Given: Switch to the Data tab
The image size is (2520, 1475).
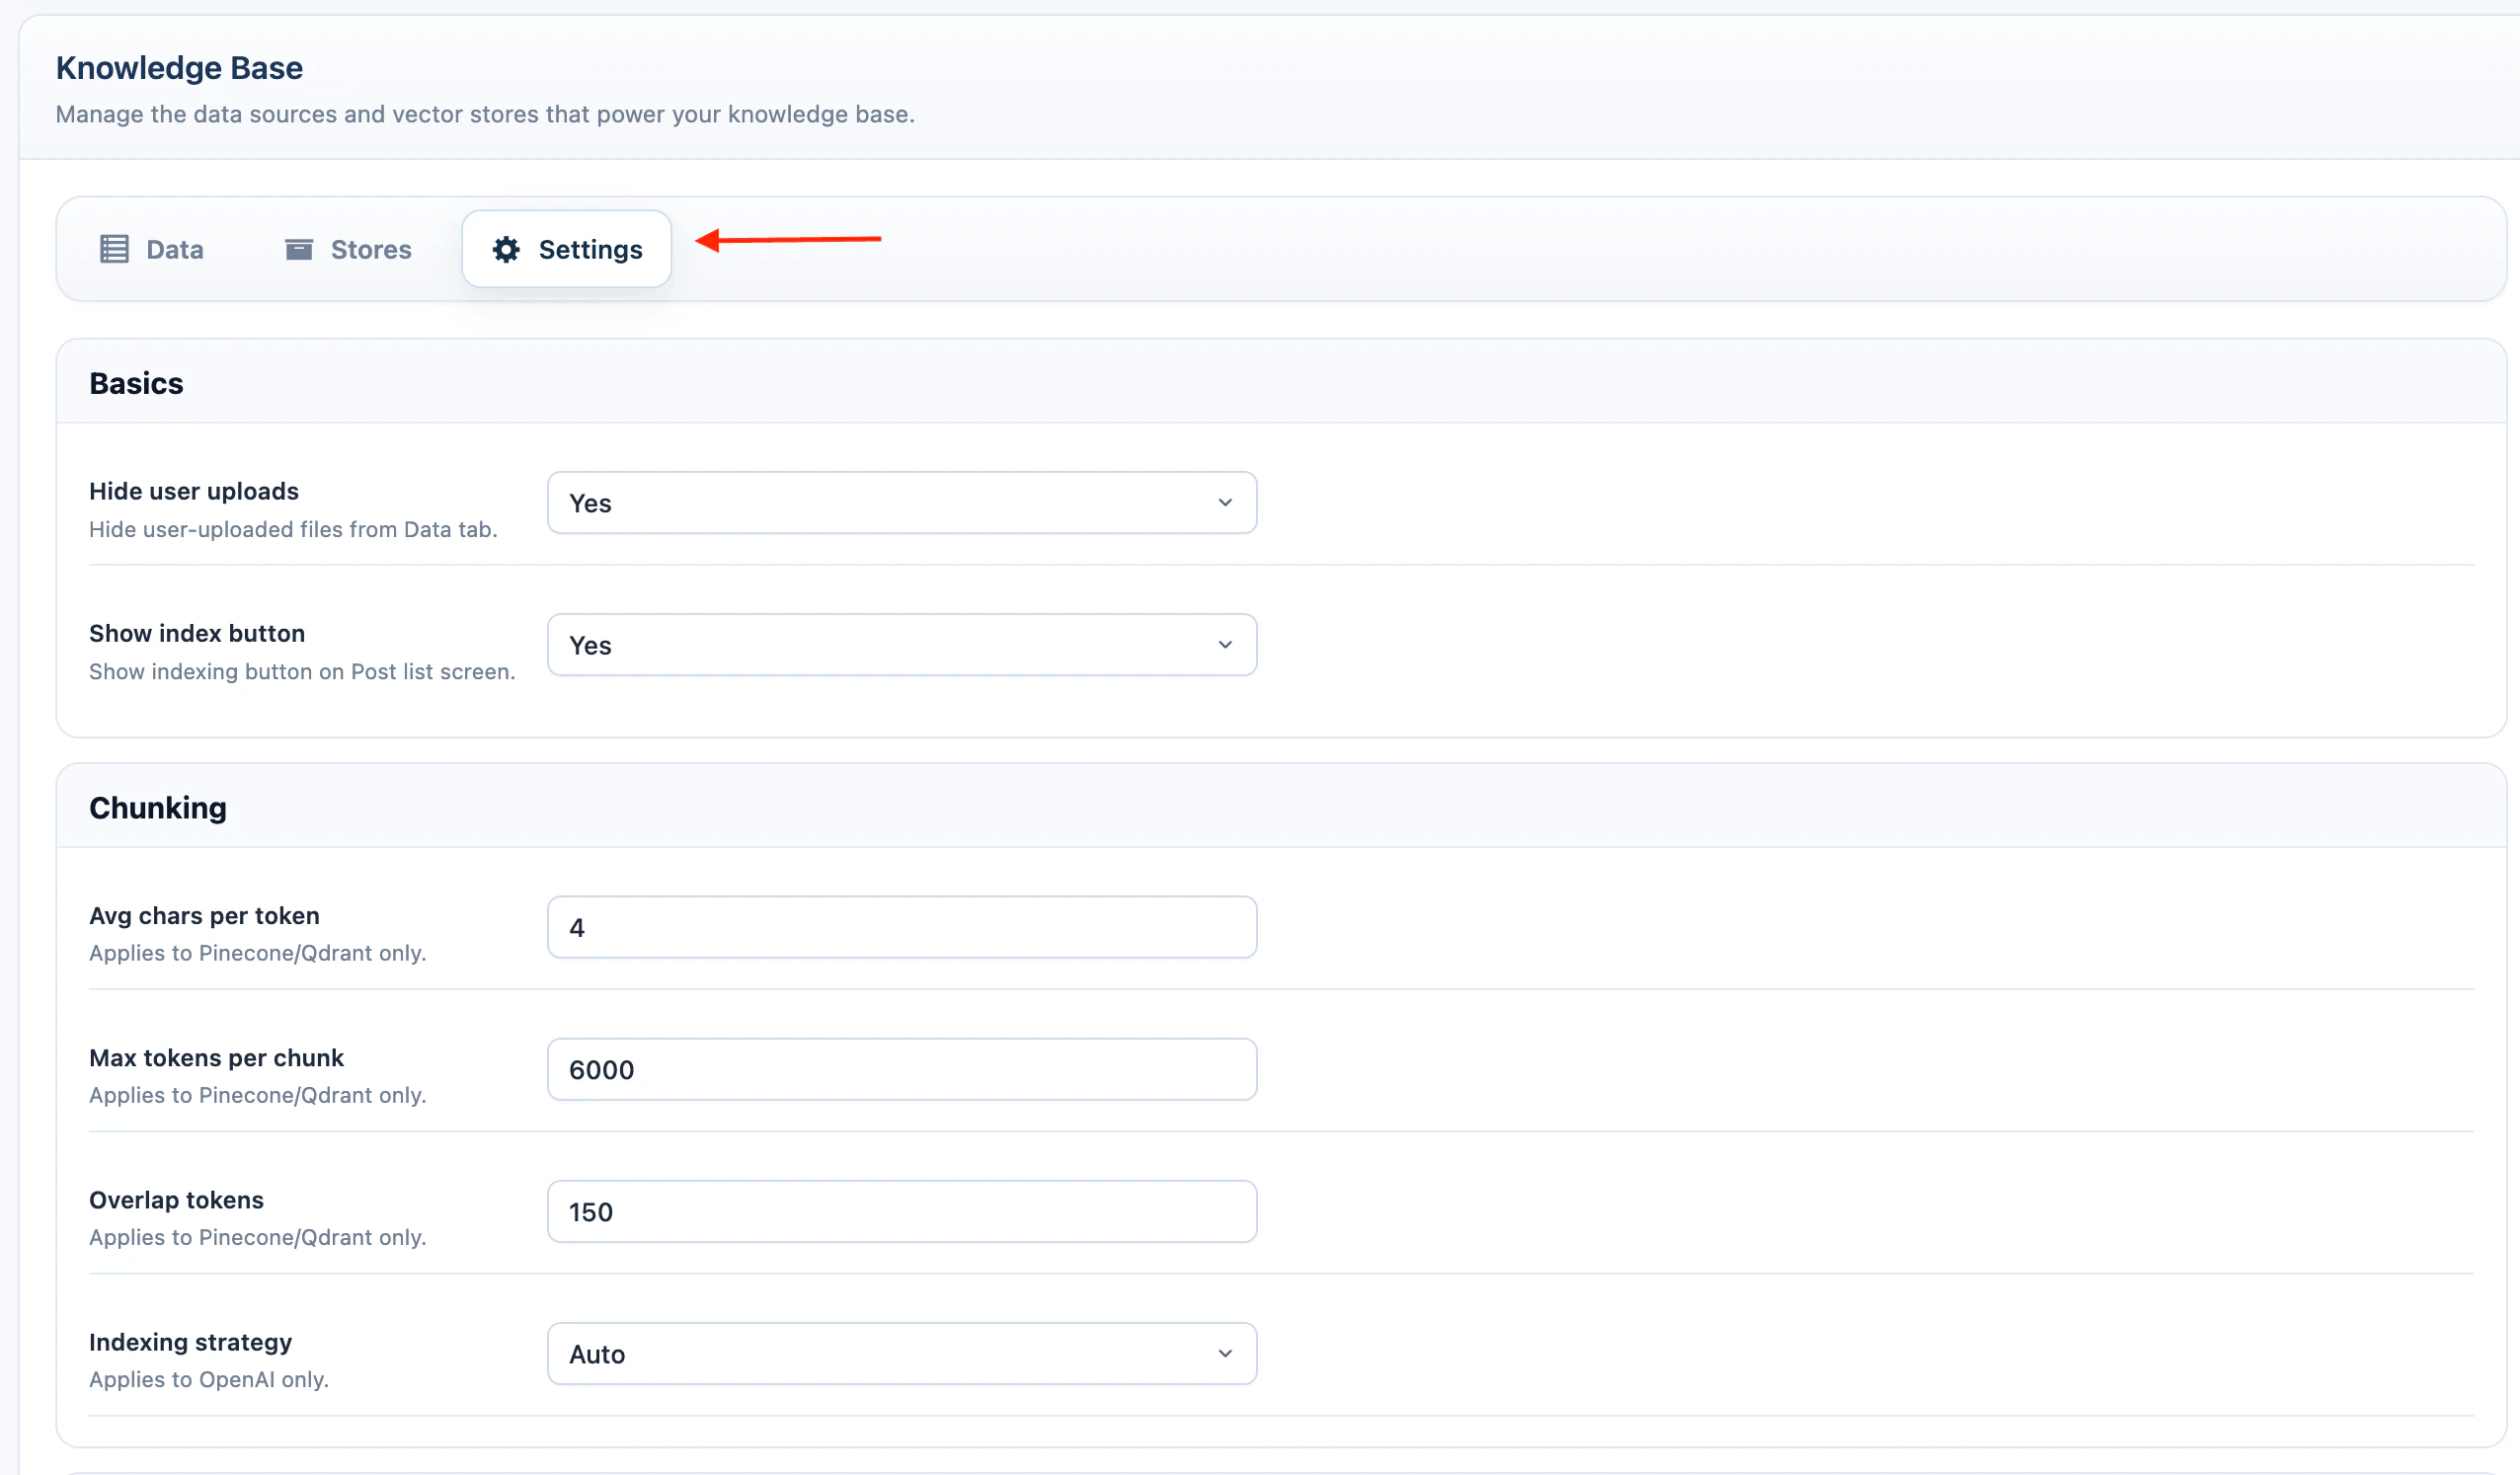Looking at the screenshot, I should click(152, 249).
